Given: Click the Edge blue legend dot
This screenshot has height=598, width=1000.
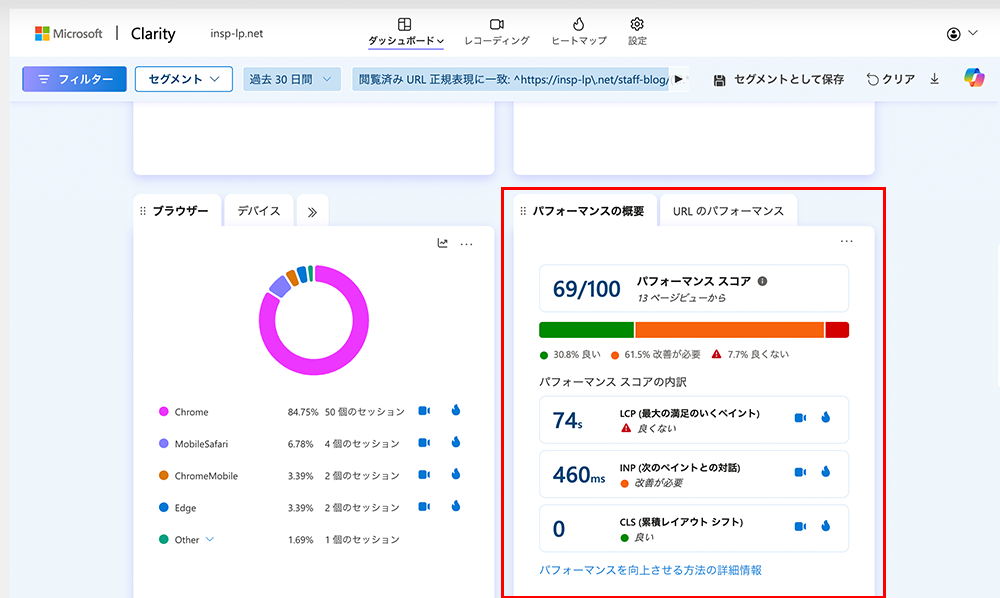Looking at the screenshot, I should click(x=163, y=507).
